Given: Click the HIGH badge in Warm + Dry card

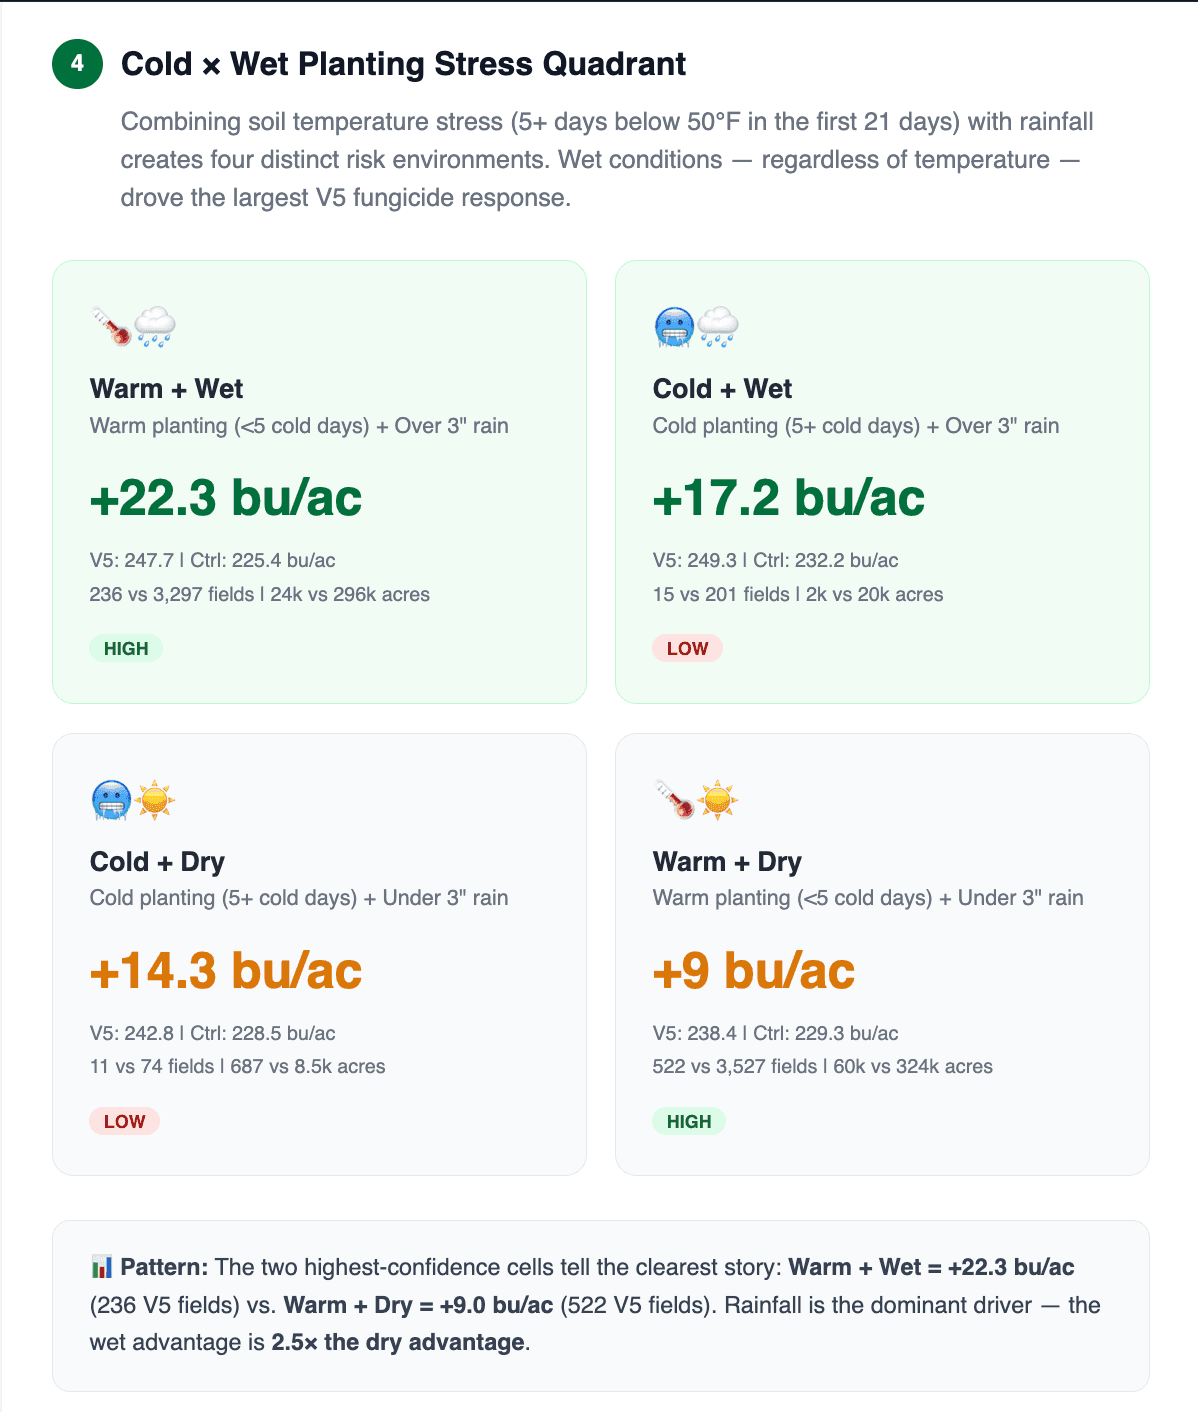Looking at the screenshot, I should 689,1121.
